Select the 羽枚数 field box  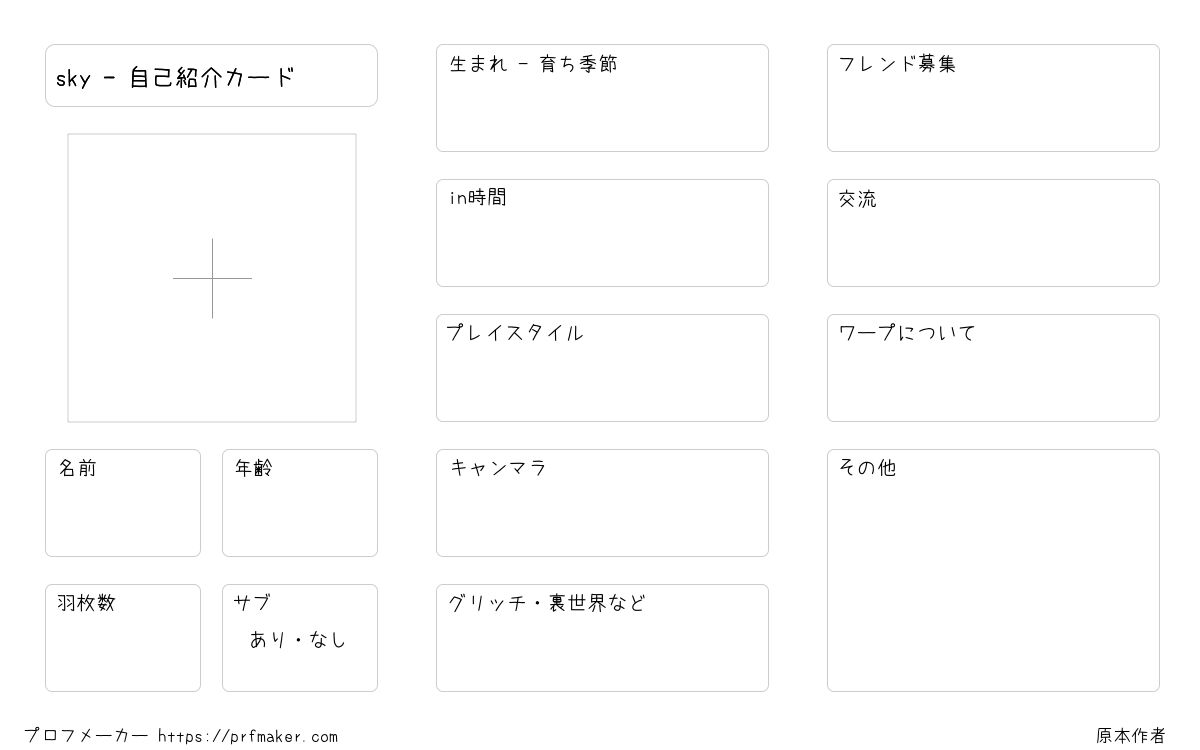[123, 638]
